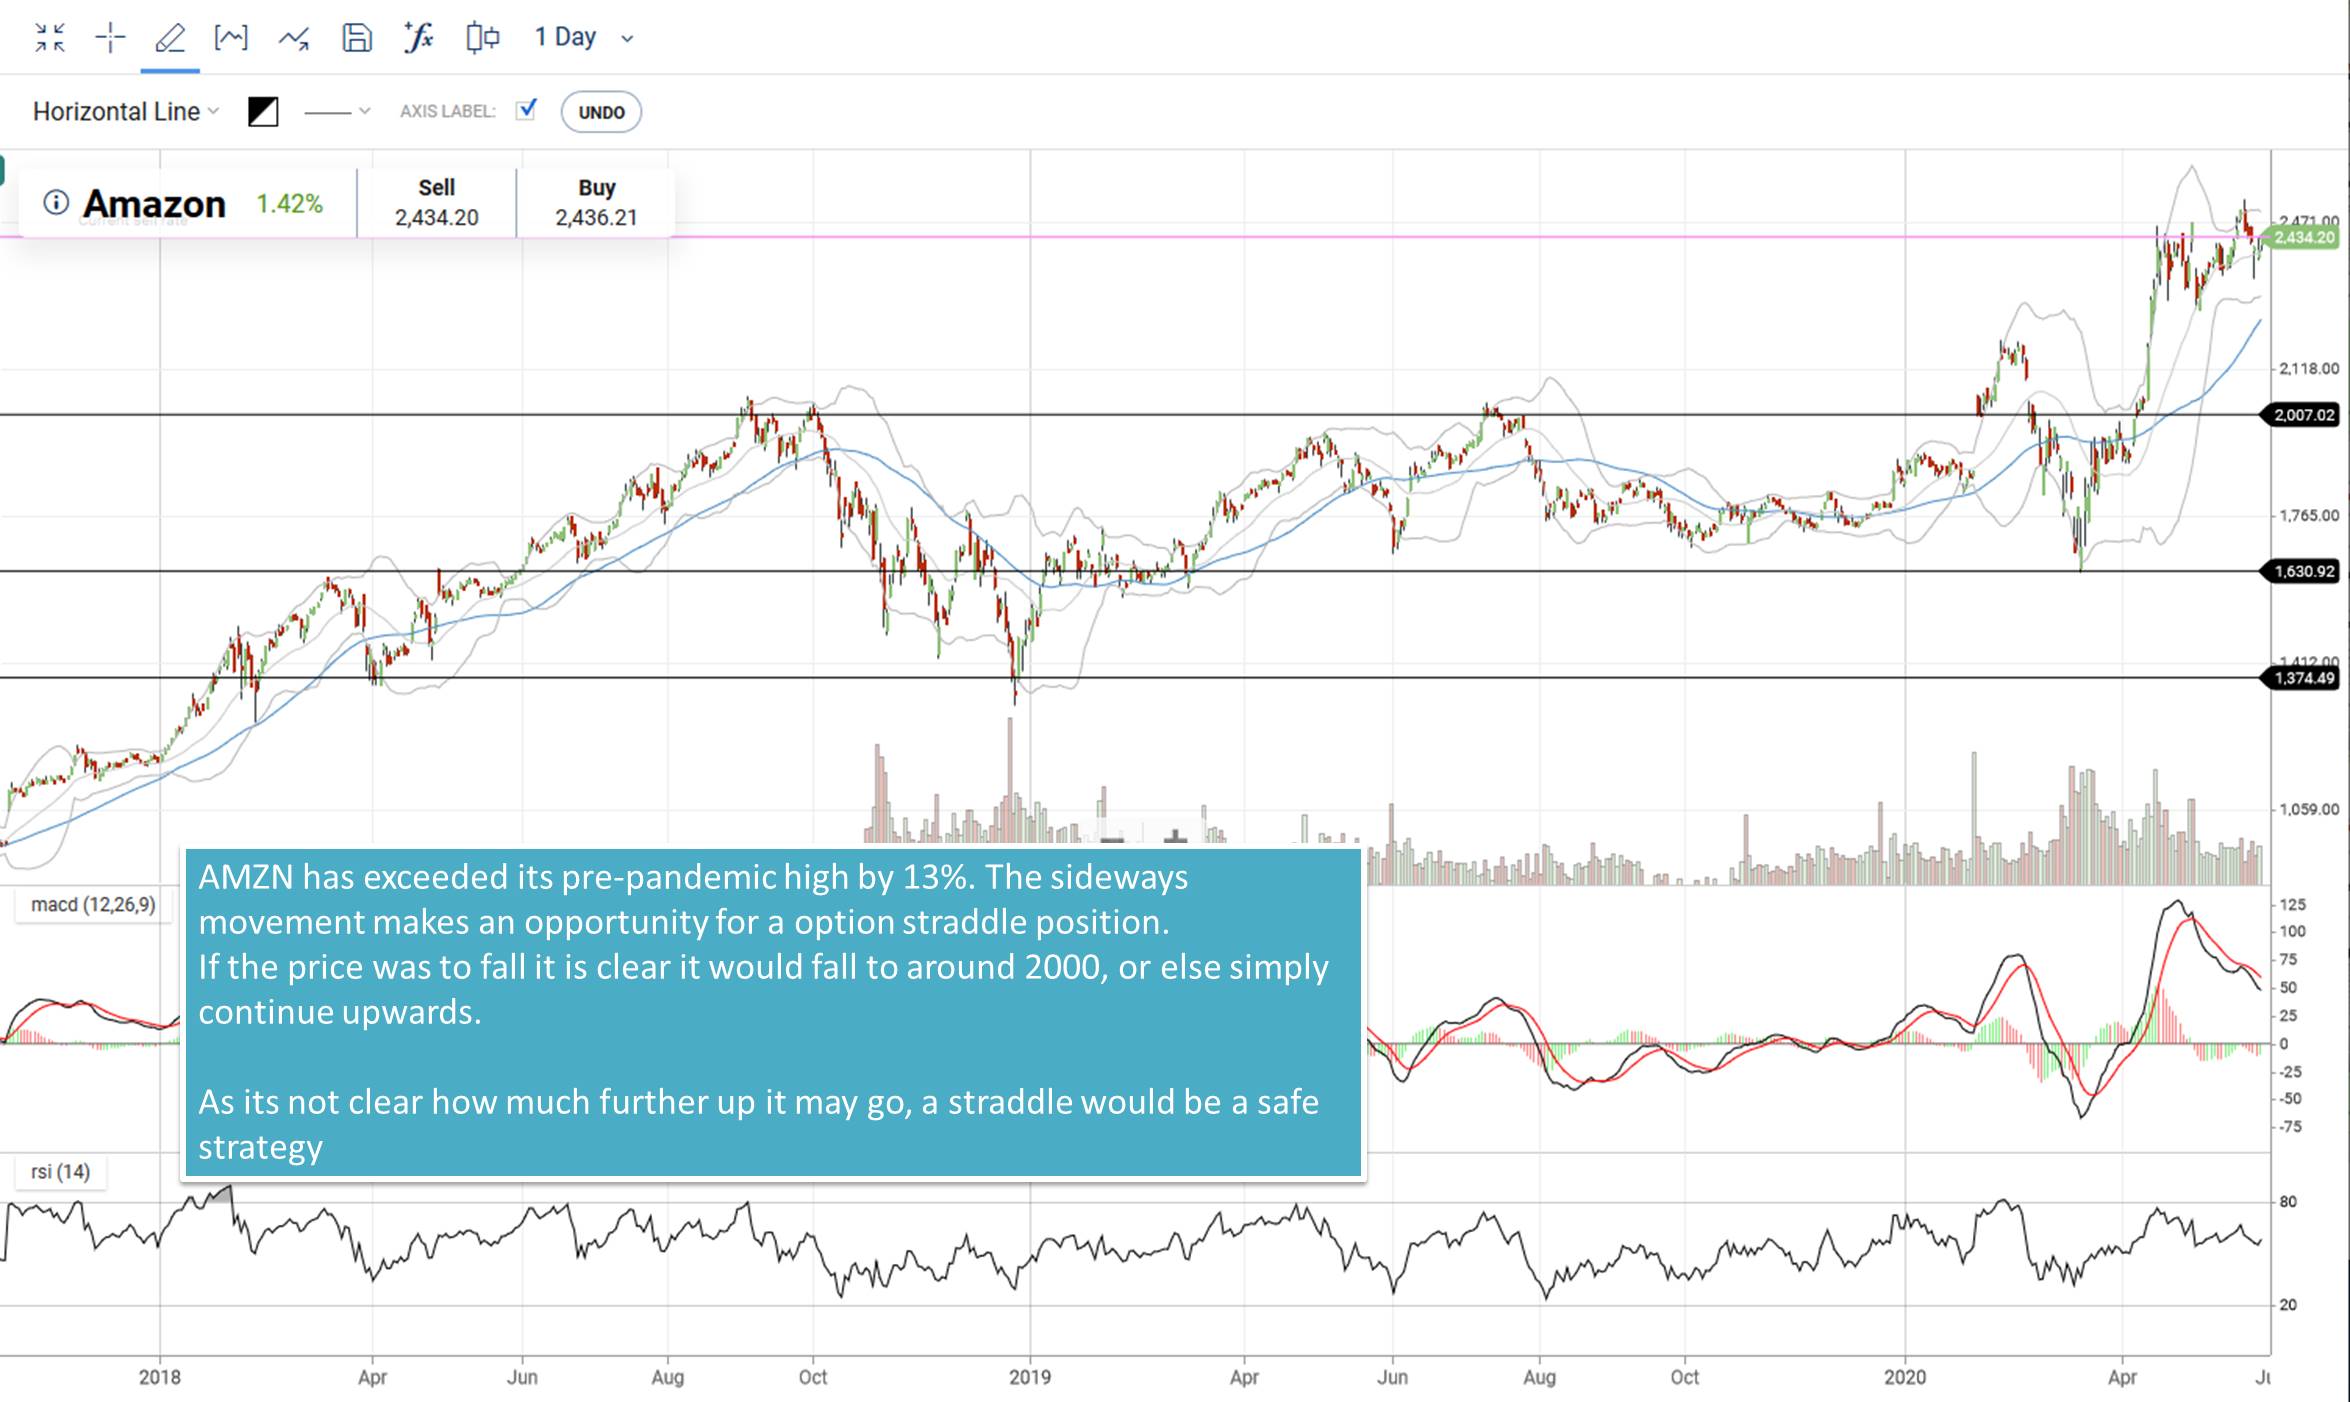Image resolution: width=2350 pixels, height=1402 pixels.
Task: Click the Sell 2,434.20 price panel
Action: coord(437,203)
